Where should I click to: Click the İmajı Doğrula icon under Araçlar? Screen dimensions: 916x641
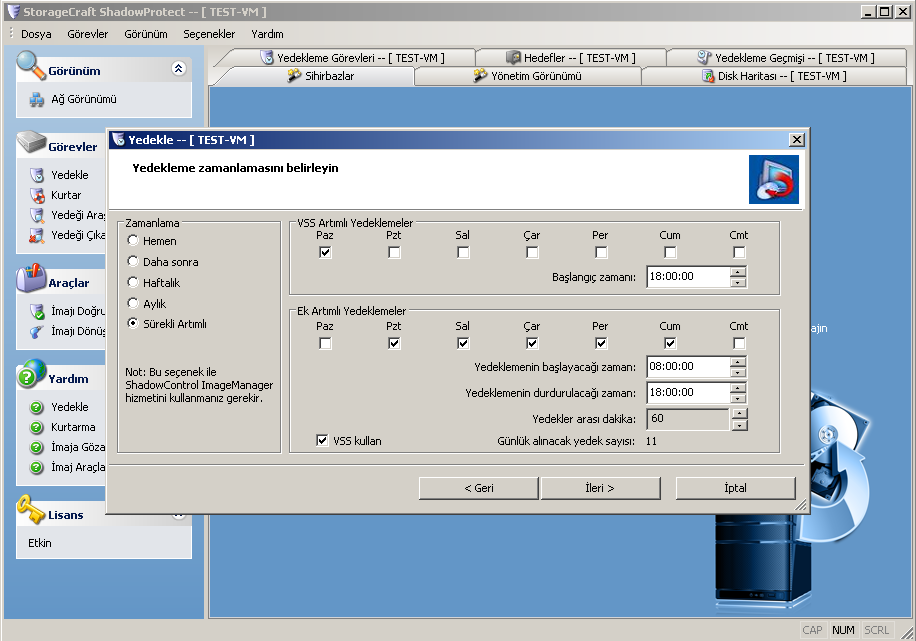click(x=37, y=311)
